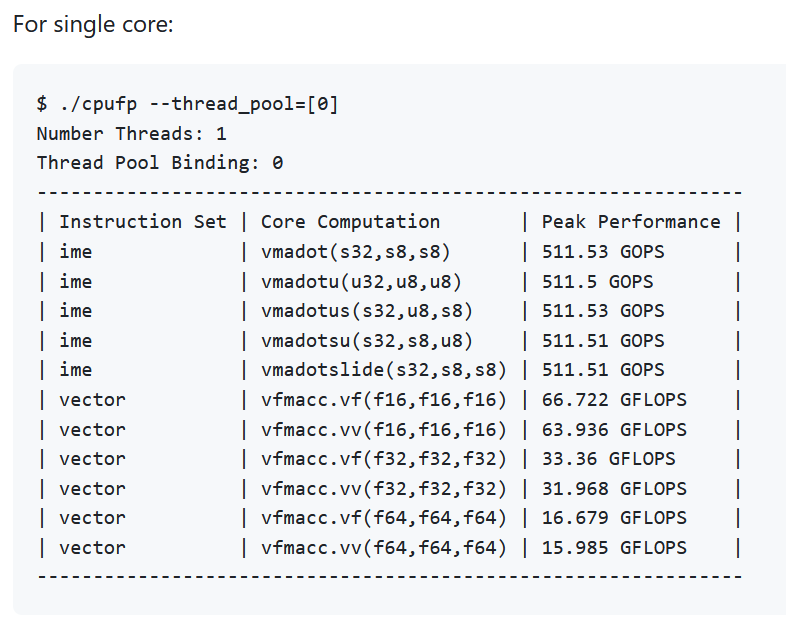
Task: Click the "For single core:" heading text
Action: [93, 23]
